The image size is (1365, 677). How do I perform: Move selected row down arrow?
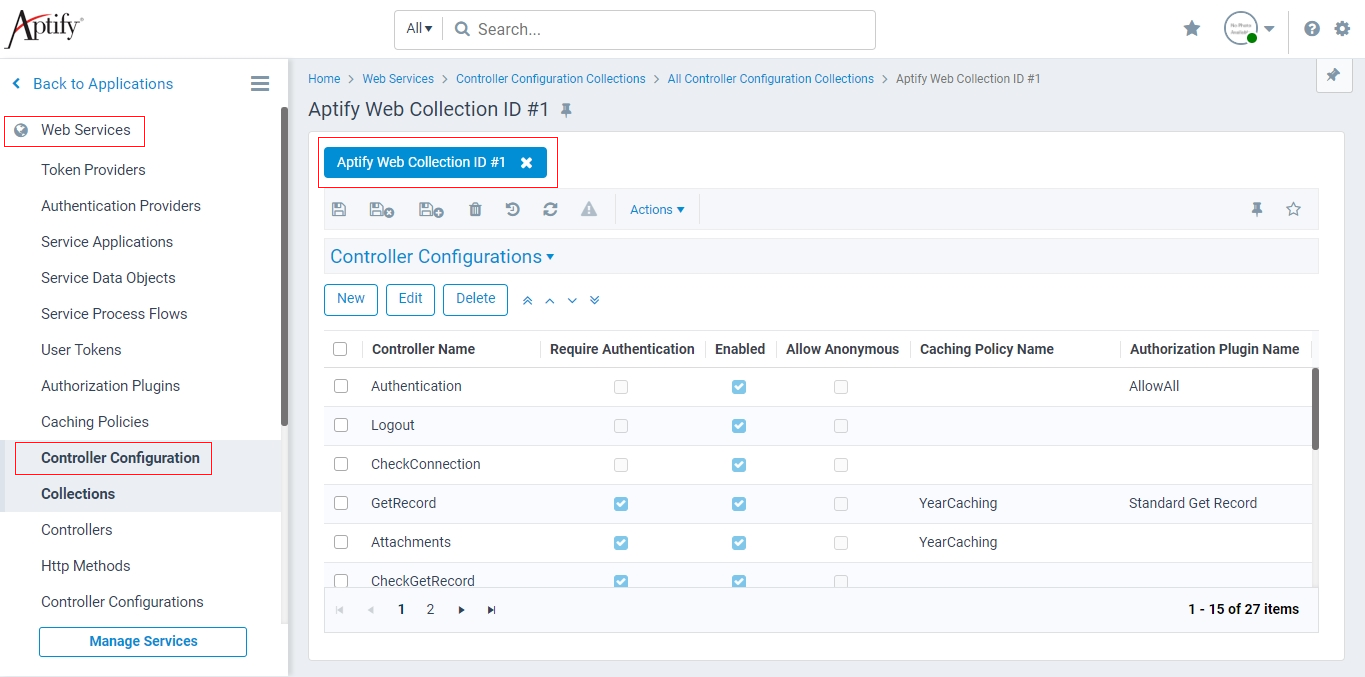tap(572, 300)
